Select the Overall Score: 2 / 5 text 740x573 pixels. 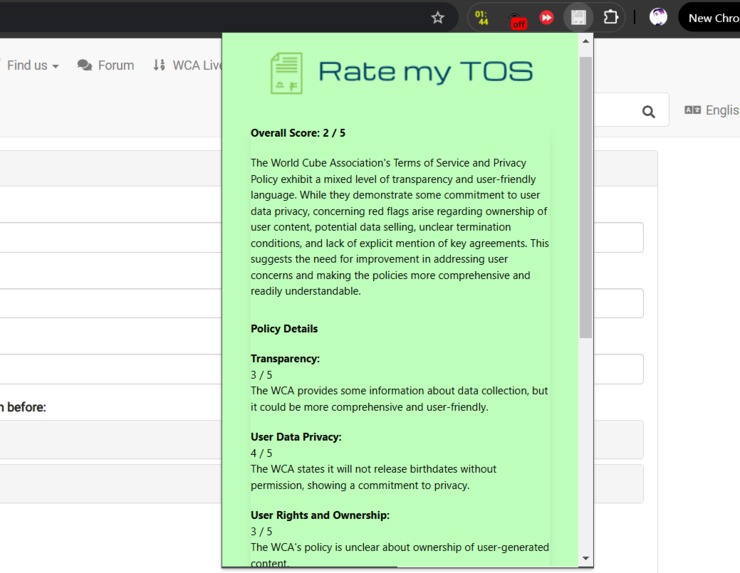[x=298, y=133]
